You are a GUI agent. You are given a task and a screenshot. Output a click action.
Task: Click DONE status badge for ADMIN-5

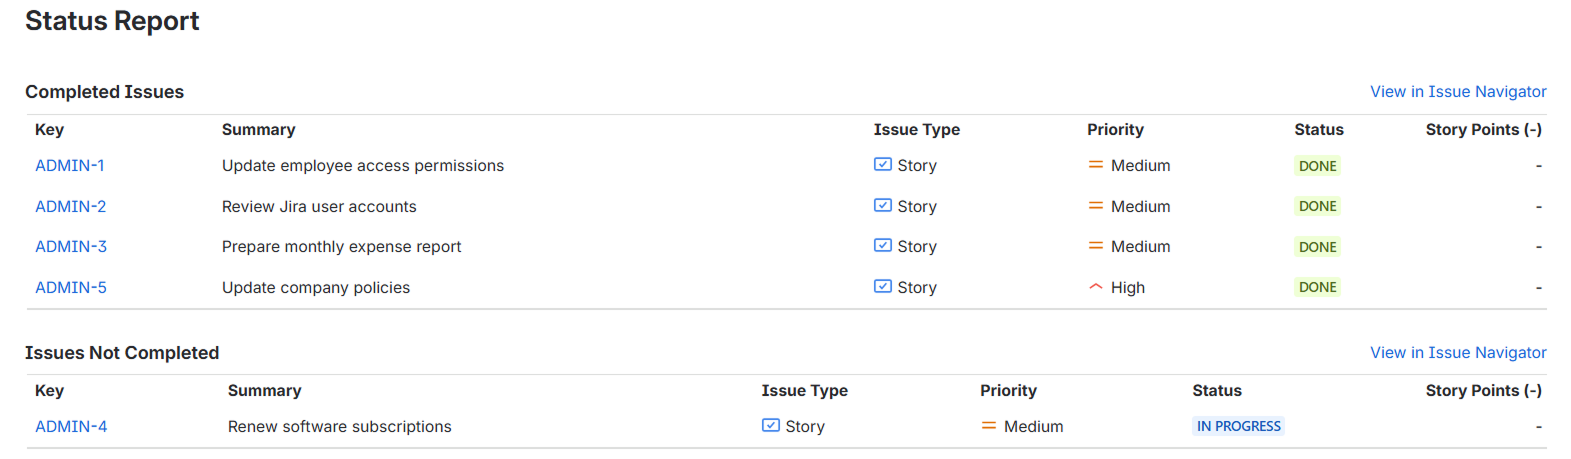coord(1318,287)
